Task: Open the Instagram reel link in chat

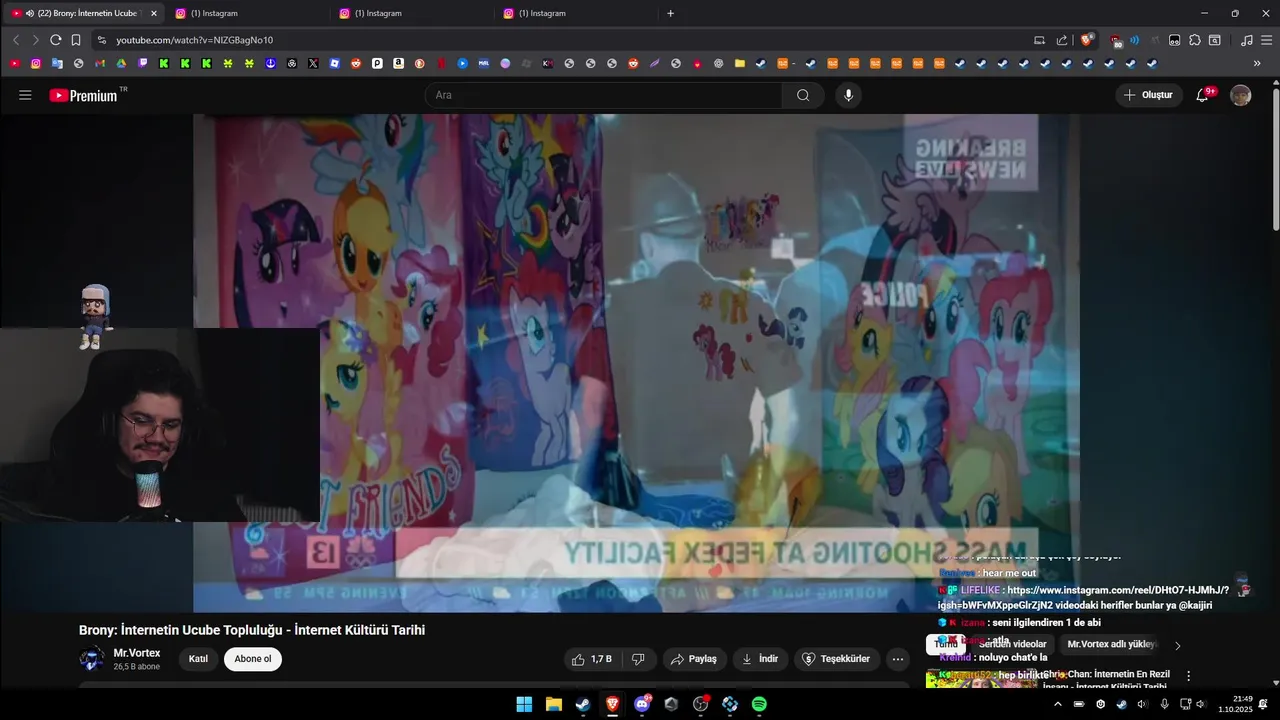Action: [1083, 598]
